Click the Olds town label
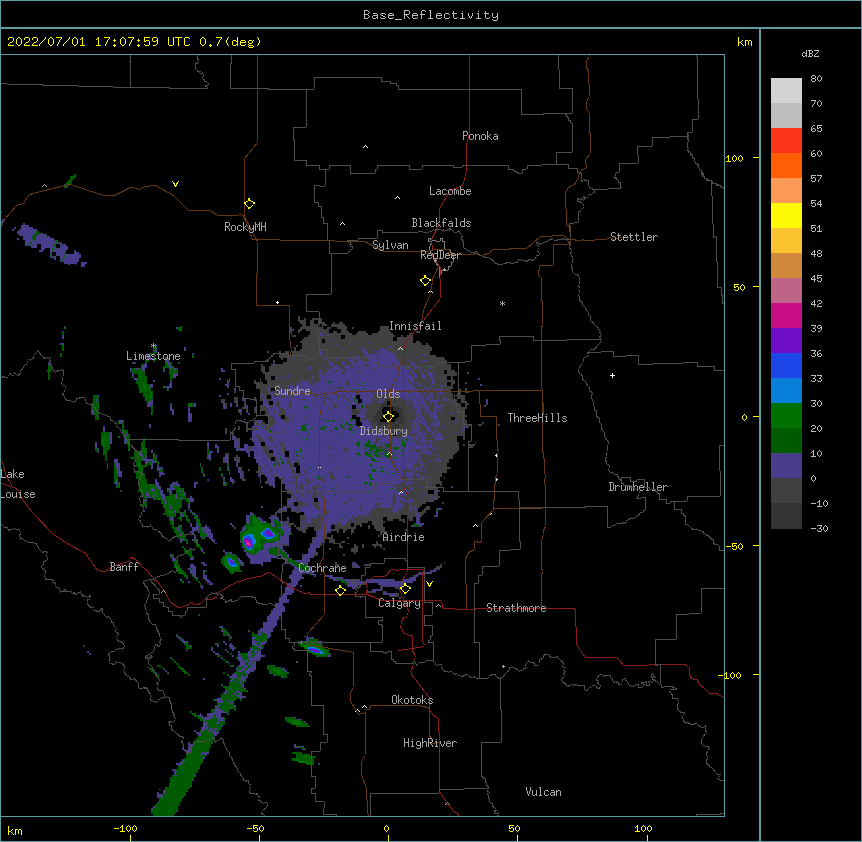 tap(388, 394)
